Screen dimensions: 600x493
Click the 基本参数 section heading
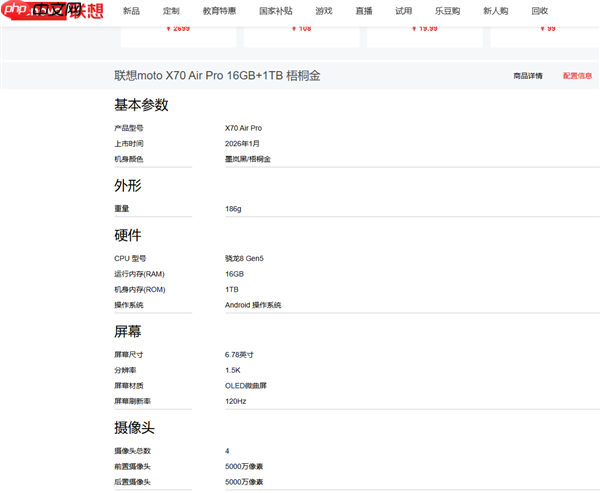141,104
